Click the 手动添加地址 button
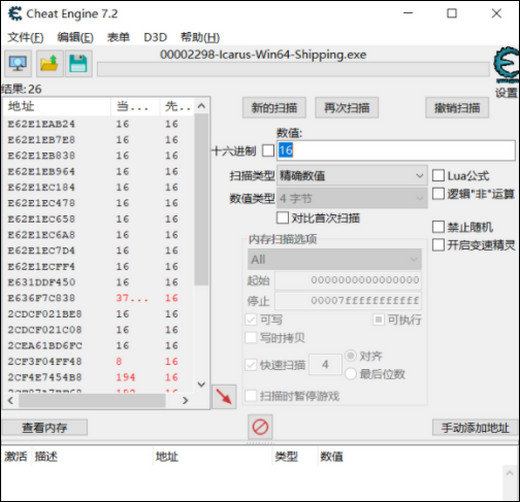 pyautogui.click(x=475, y=428)
